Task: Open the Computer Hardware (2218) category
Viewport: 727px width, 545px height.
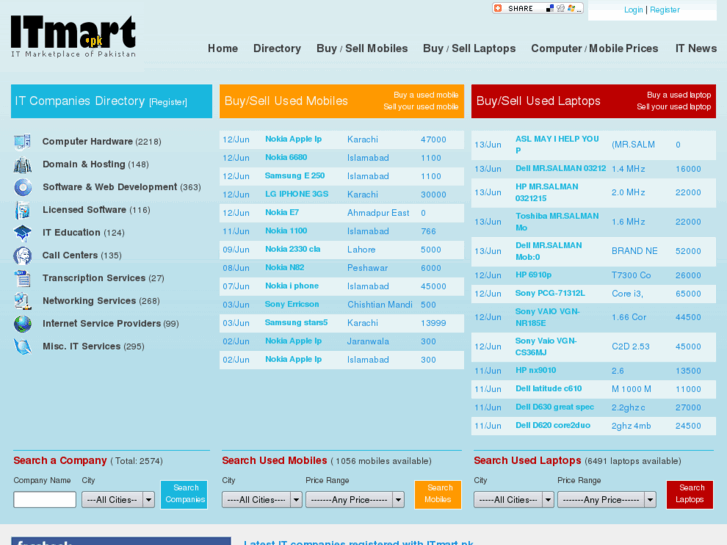Action: point(102,141)
